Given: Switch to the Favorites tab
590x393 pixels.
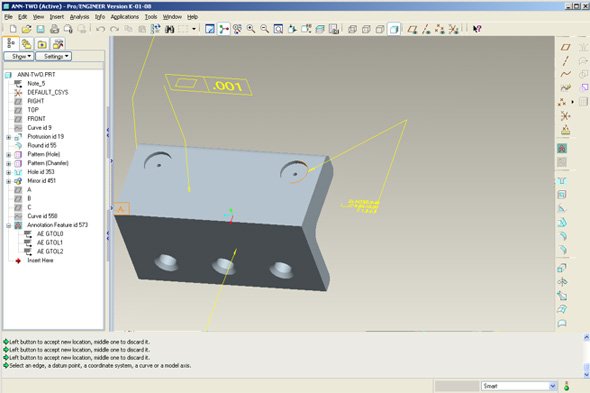Looking at the screenshot, I should coord(42,44).
